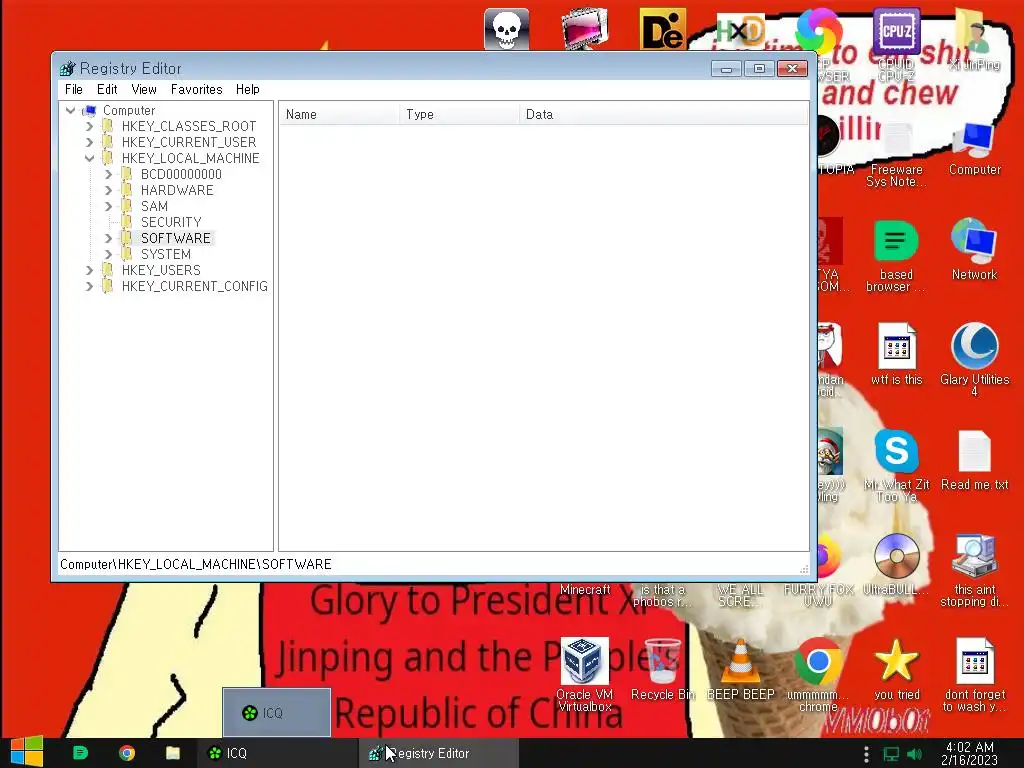Expand the BCD00000000 key arrow
This screenshot has width=1024, height=768.
tap(108, 174)
